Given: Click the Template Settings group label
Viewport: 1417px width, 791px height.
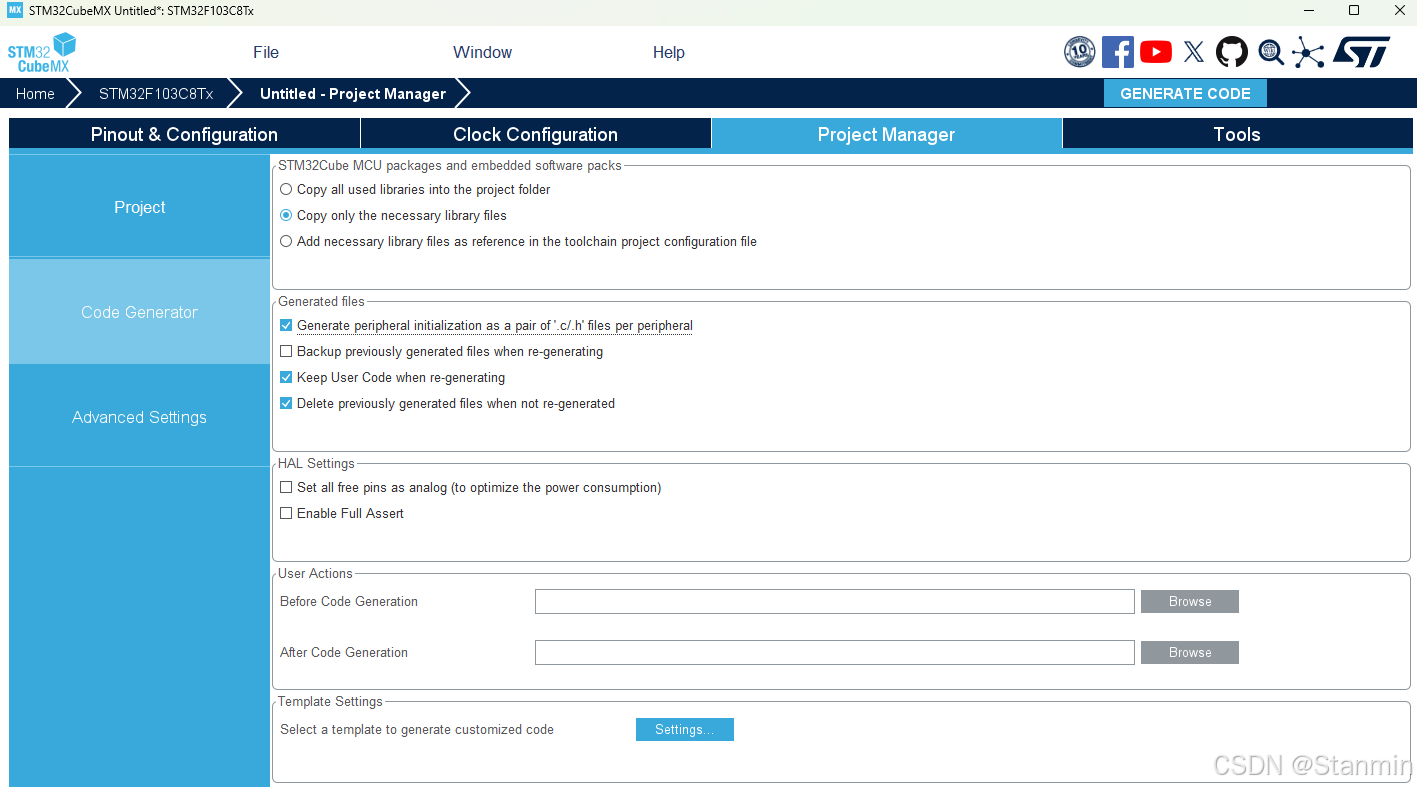Looking at the screenshot, I should [x=330, y=701].
